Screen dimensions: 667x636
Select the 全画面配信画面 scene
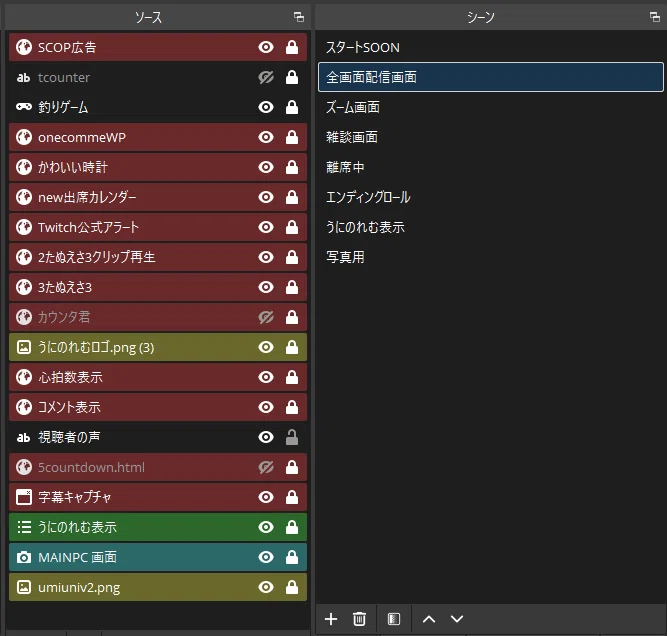click(x=490, y=77)
